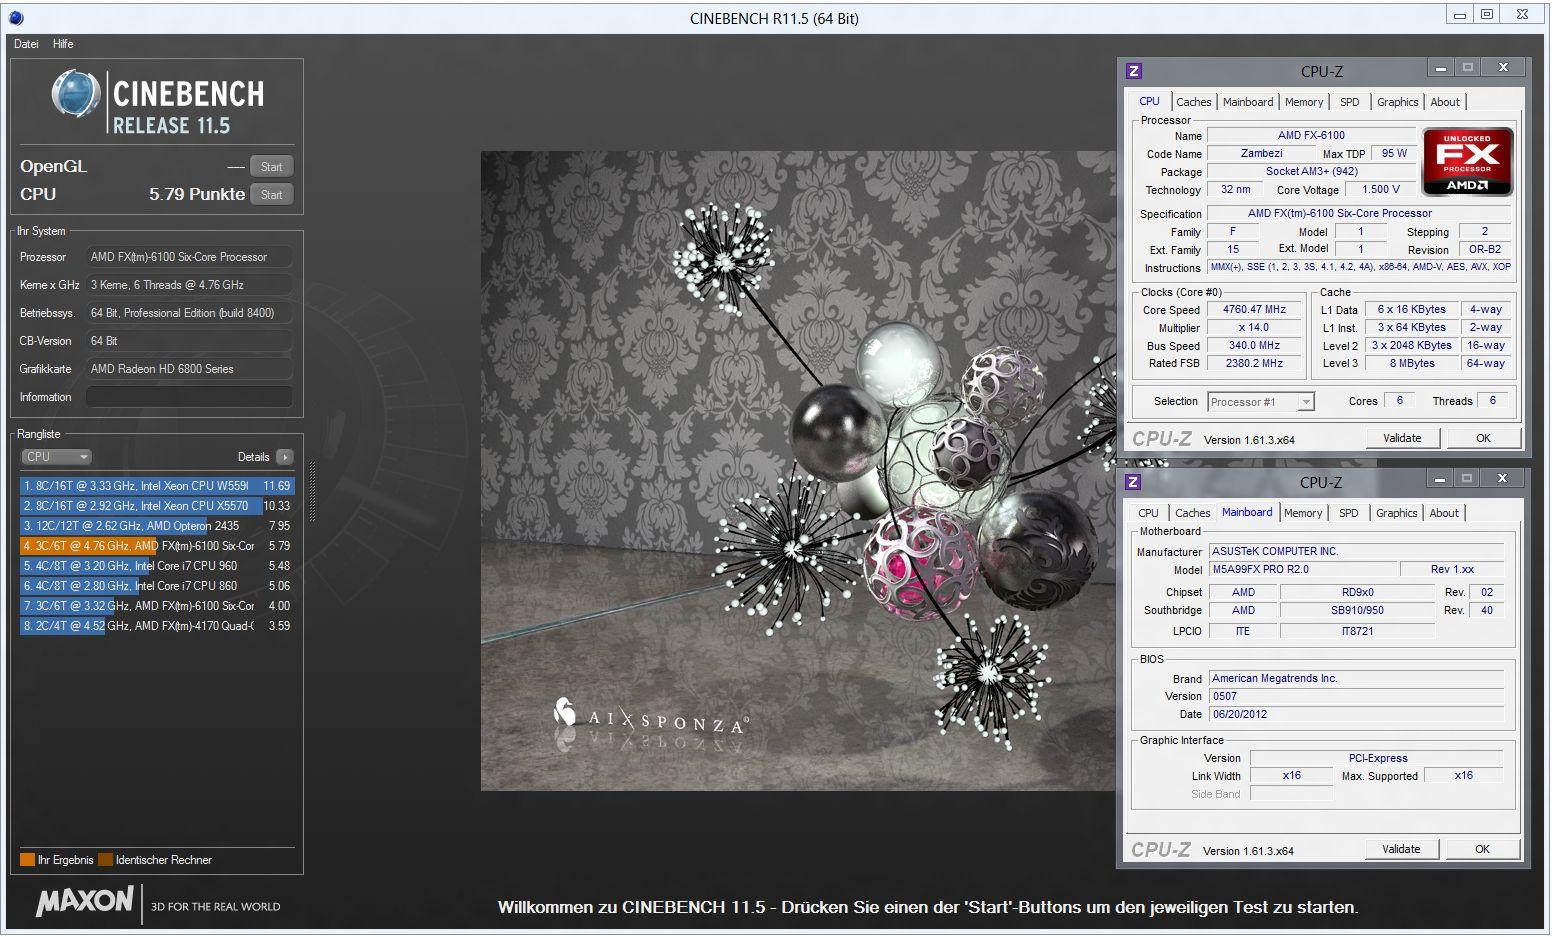
Task: Switch to CPU tab in bottom CPU-Z
Action: 1148,513
